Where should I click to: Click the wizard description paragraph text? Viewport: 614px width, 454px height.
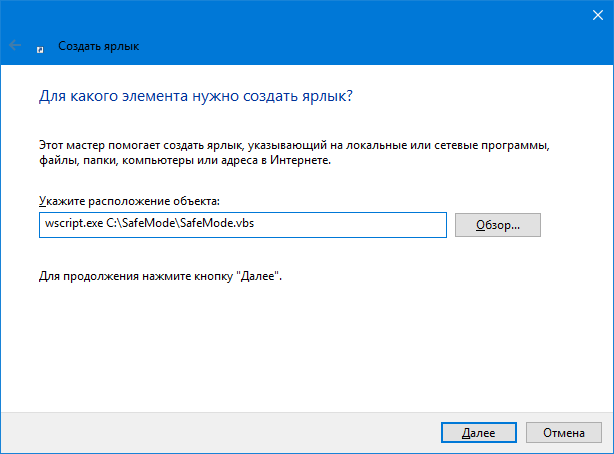(294, 153)
